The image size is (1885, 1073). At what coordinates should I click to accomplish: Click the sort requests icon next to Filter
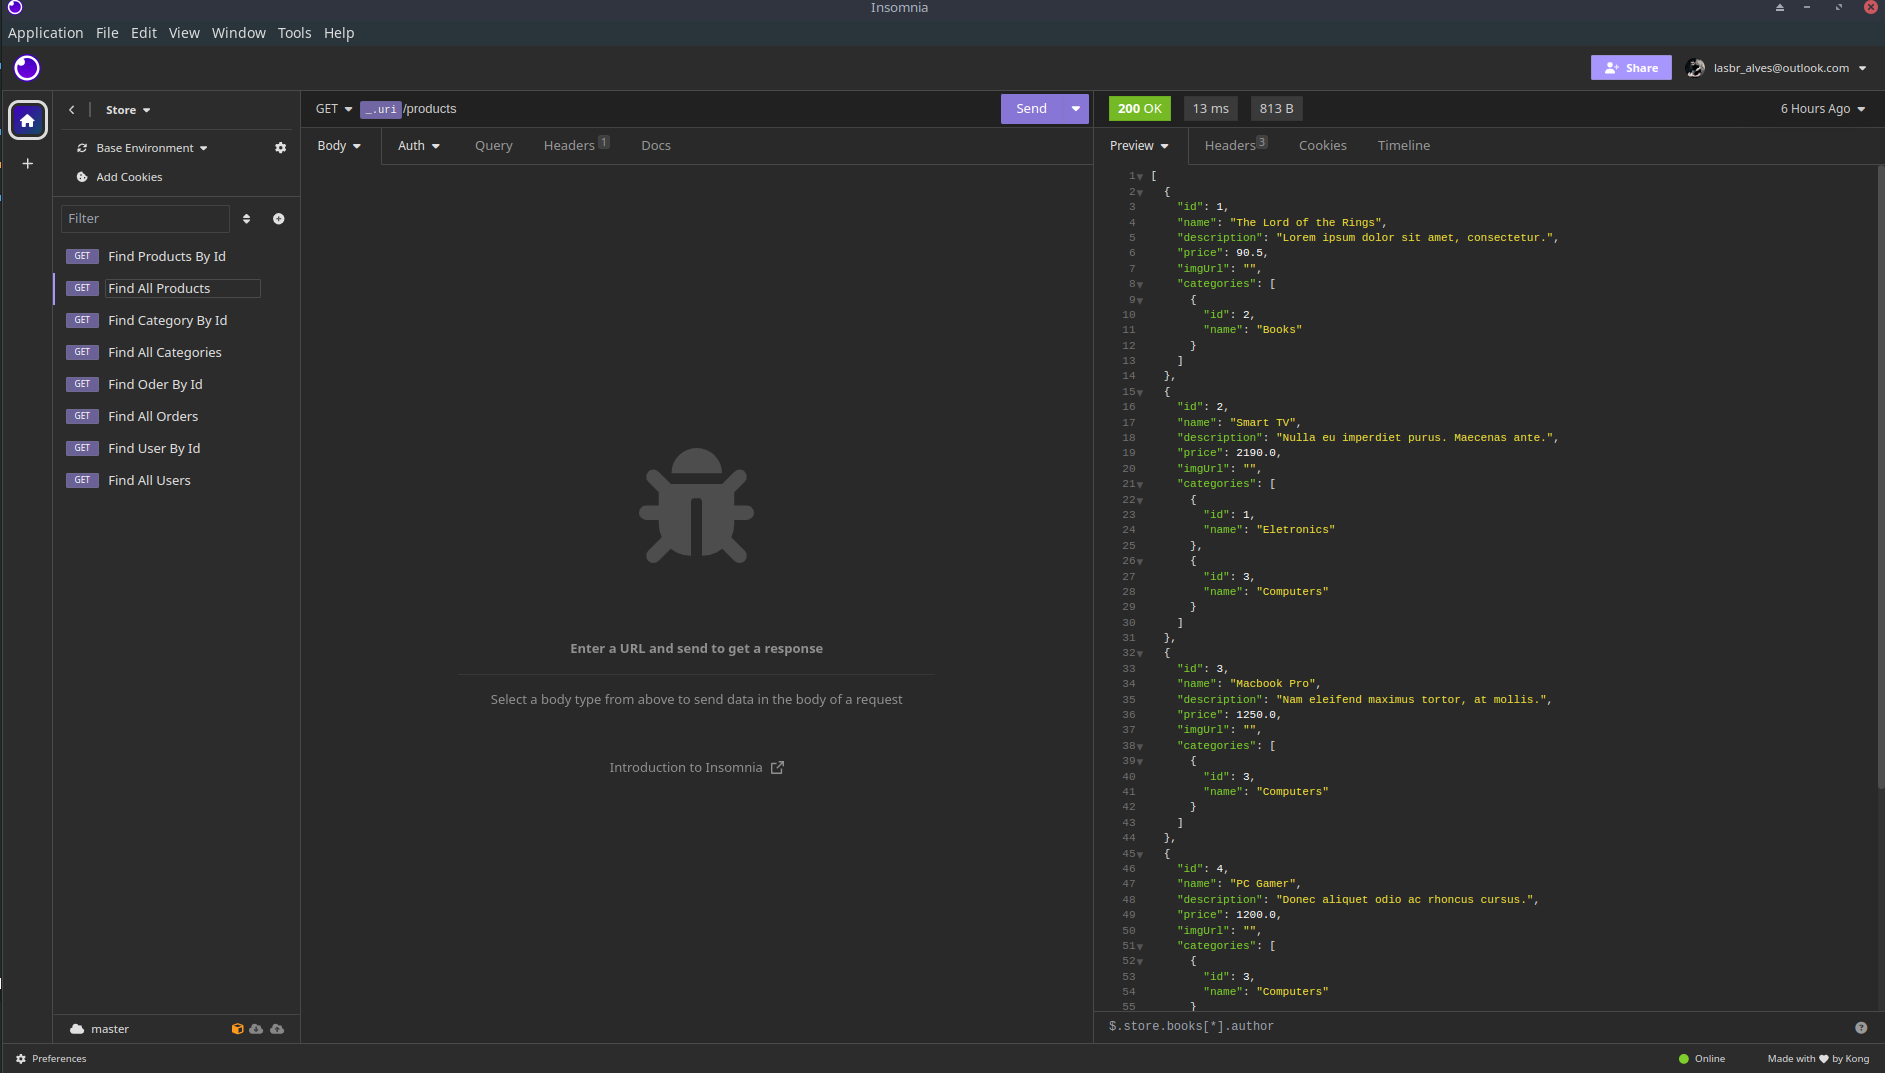[247, 219]
